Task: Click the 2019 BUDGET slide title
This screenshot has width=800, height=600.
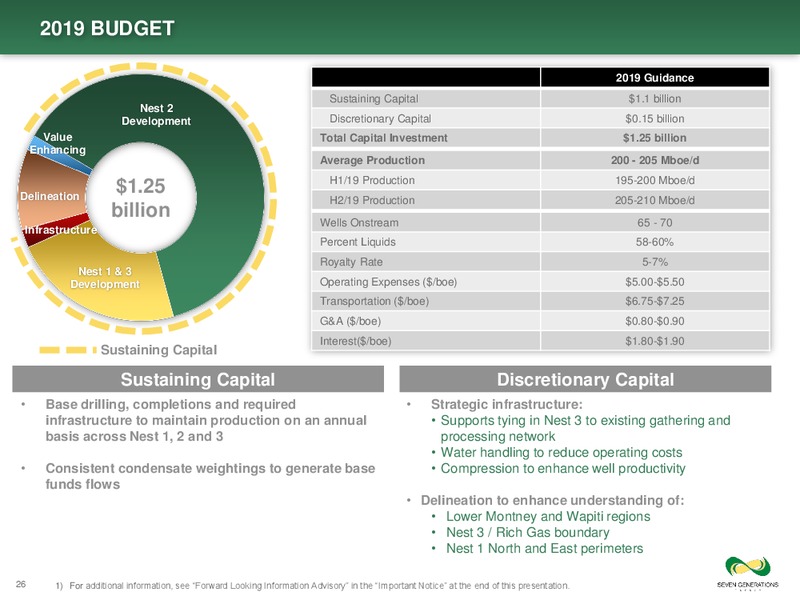Action: 107,28
